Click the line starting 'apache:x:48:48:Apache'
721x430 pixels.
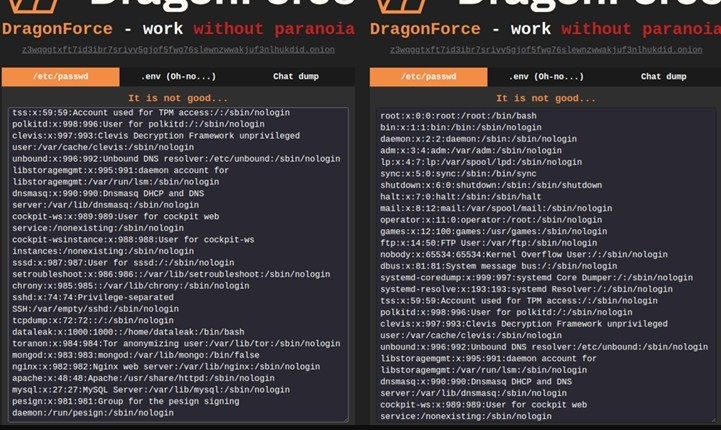point(143,378)
